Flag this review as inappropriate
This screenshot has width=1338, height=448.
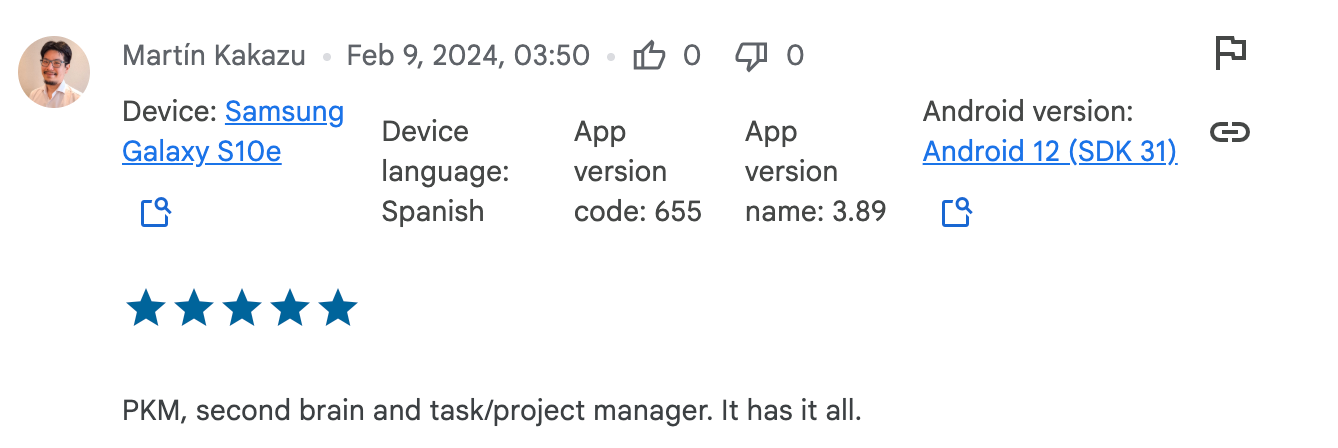[1230, 52]
